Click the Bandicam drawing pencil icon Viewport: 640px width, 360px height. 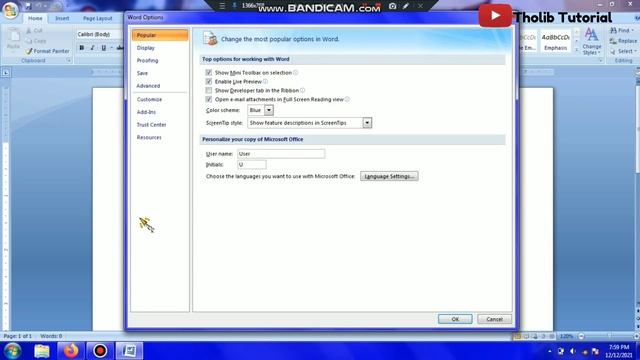[406, 6]
